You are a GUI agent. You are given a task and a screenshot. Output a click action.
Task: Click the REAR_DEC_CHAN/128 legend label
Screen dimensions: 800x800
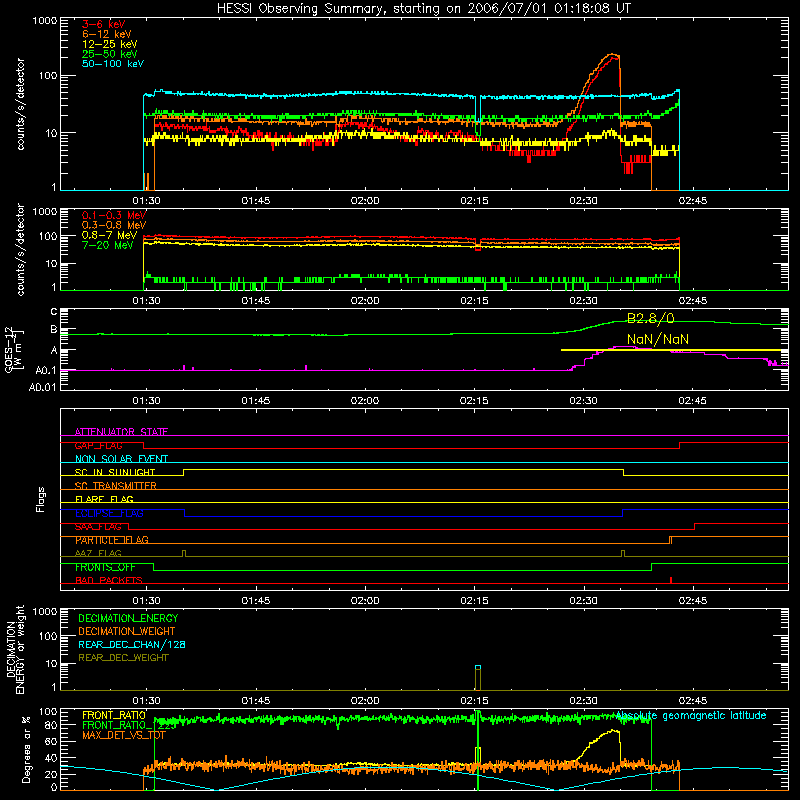coord(132,644)
